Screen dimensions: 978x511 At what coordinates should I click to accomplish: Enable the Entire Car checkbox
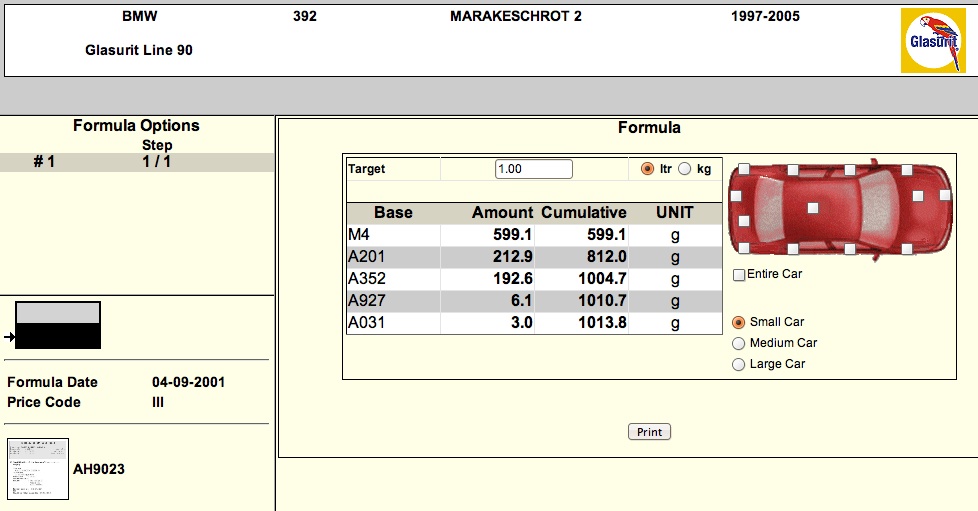(739, 275)
